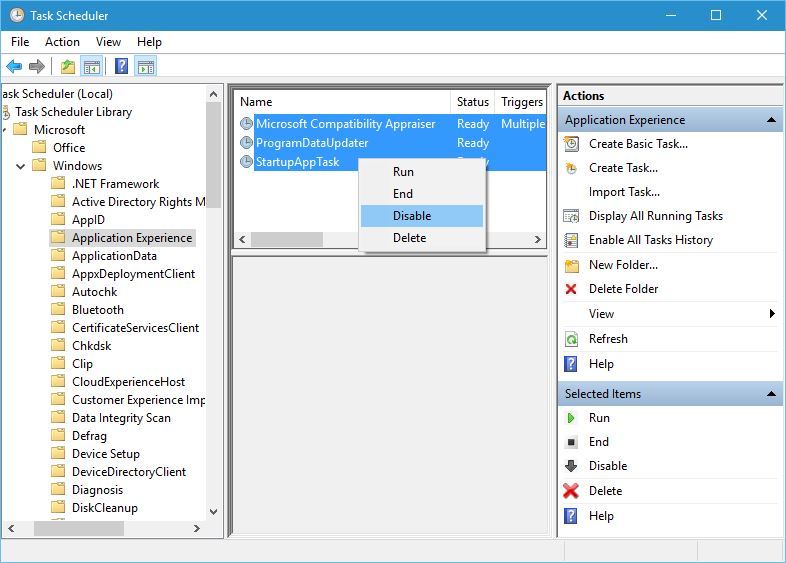Image resolution: width=786 pixels, height=563 pixels.
Task: Click the Up one level folder icon
Action: (x=68, y=66)
